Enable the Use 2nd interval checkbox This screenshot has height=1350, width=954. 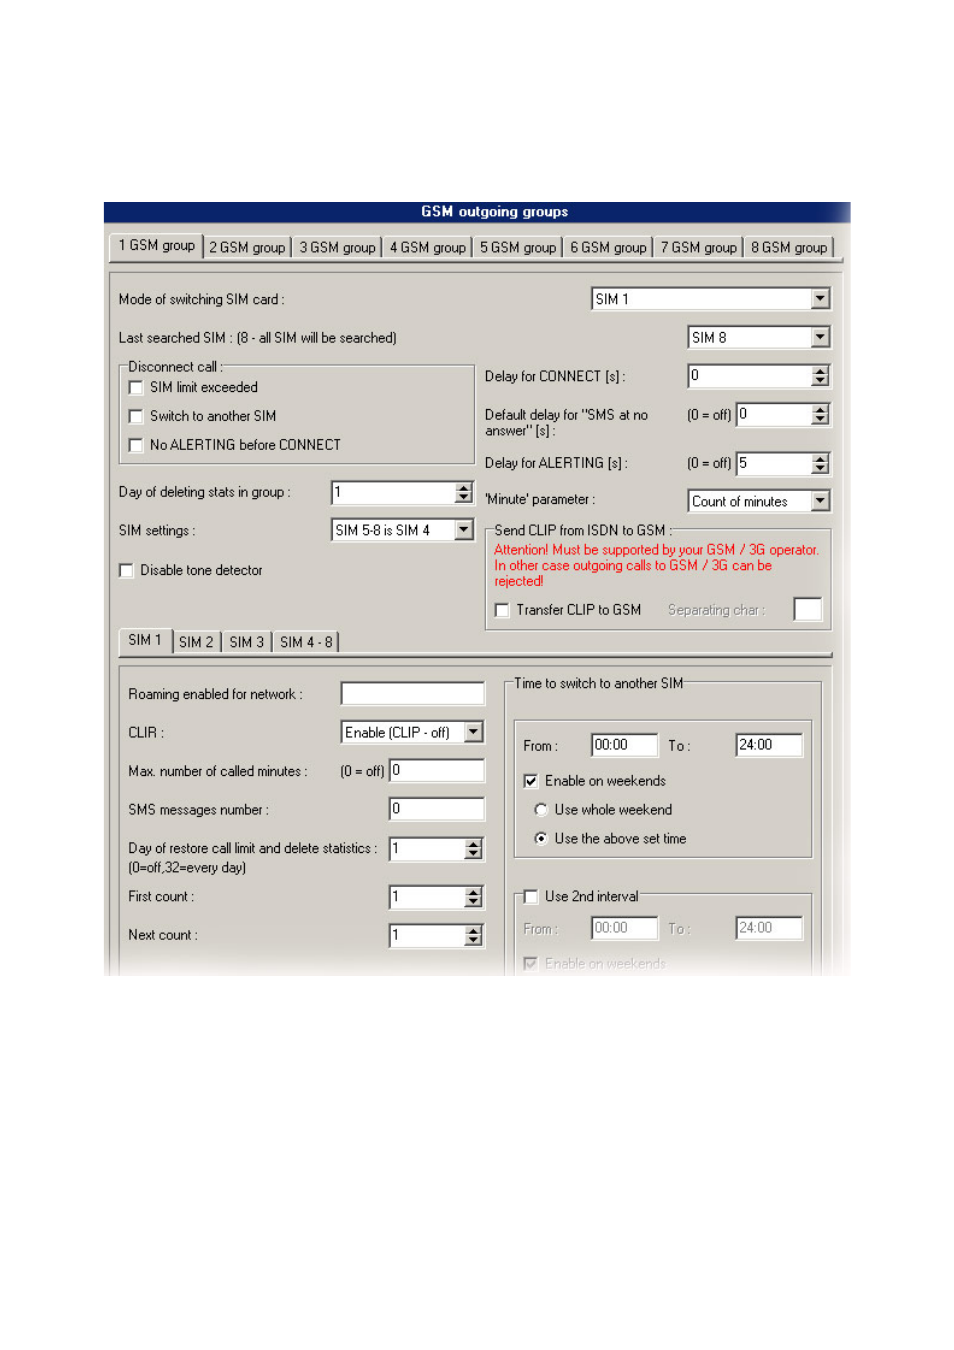point(531,897)
